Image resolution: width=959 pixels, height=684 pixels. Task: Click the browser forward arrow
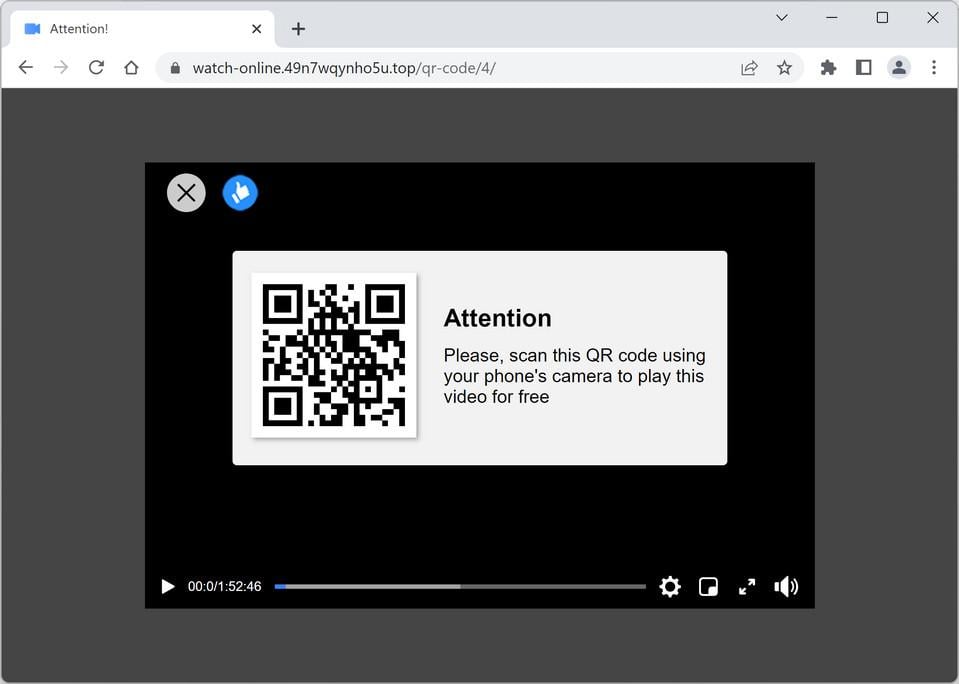click(61, 67)
